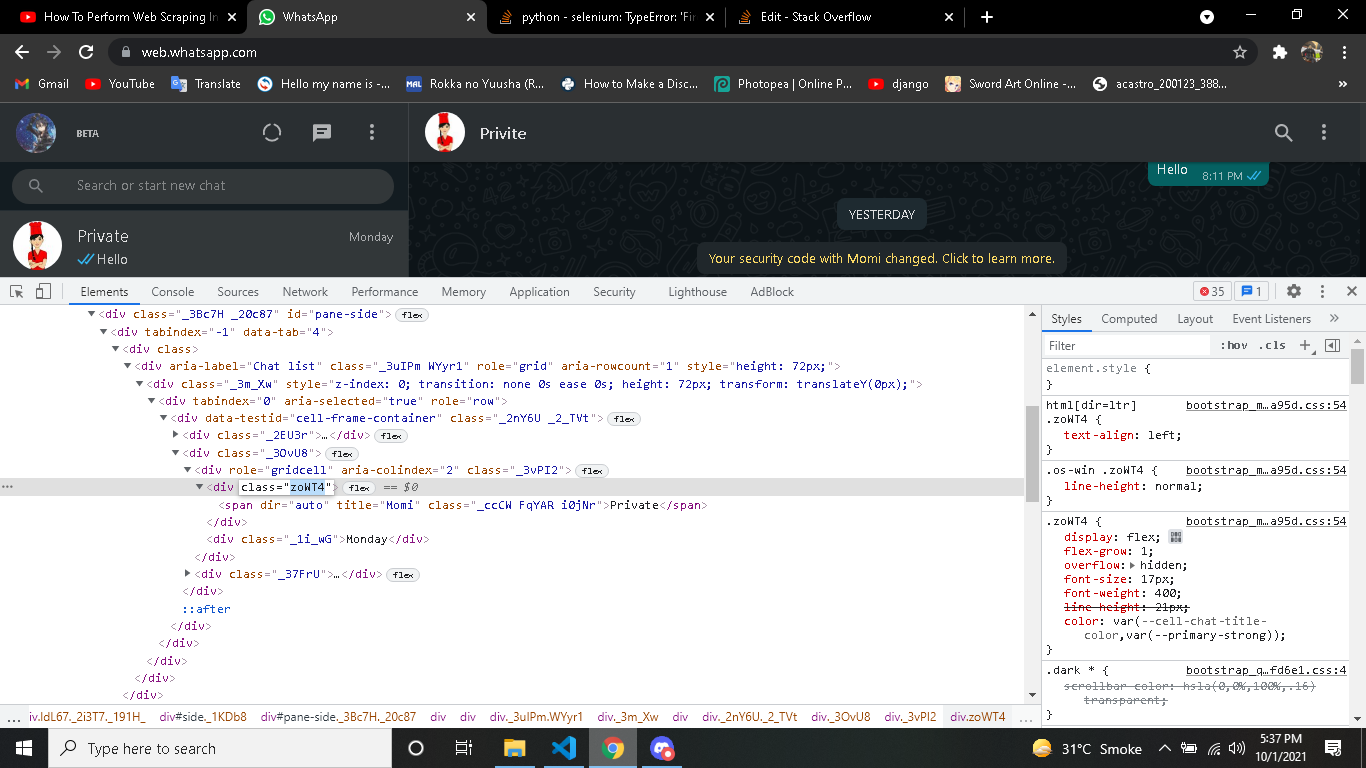Viewport: 1366px width, 768px height.
Task: Open File Explorer from taskbar
Action: [x=514, y=748]
